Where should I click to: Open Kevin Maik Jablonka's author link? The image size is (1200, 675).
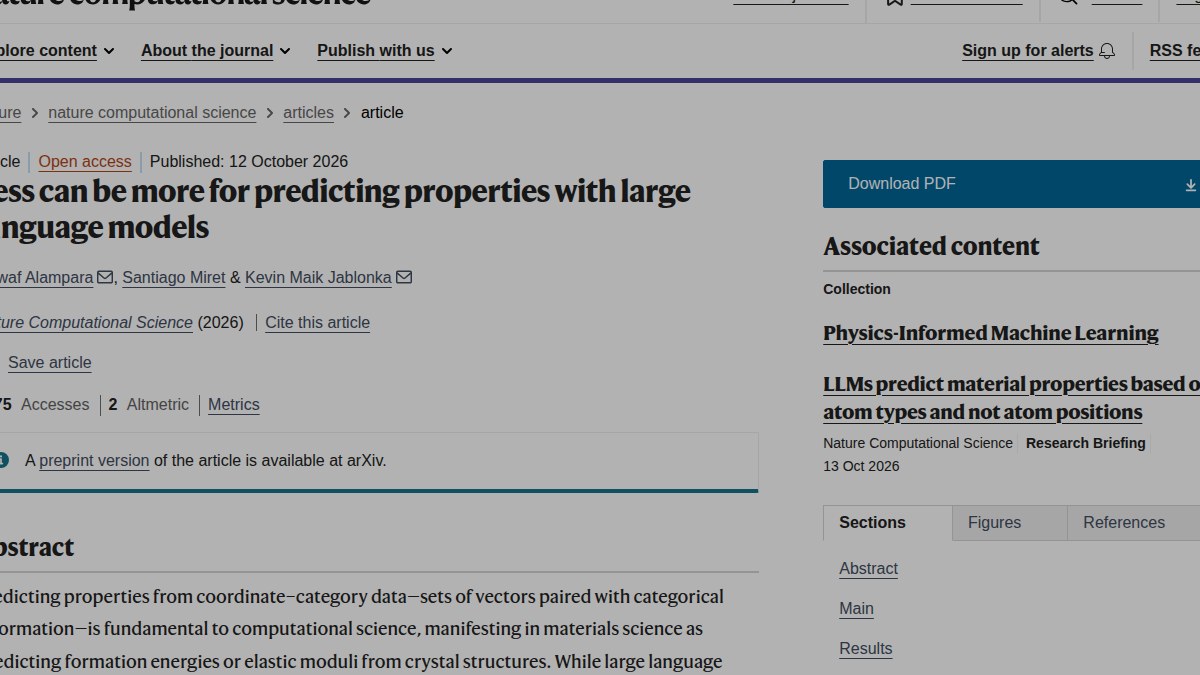click(x=318, y=278)
